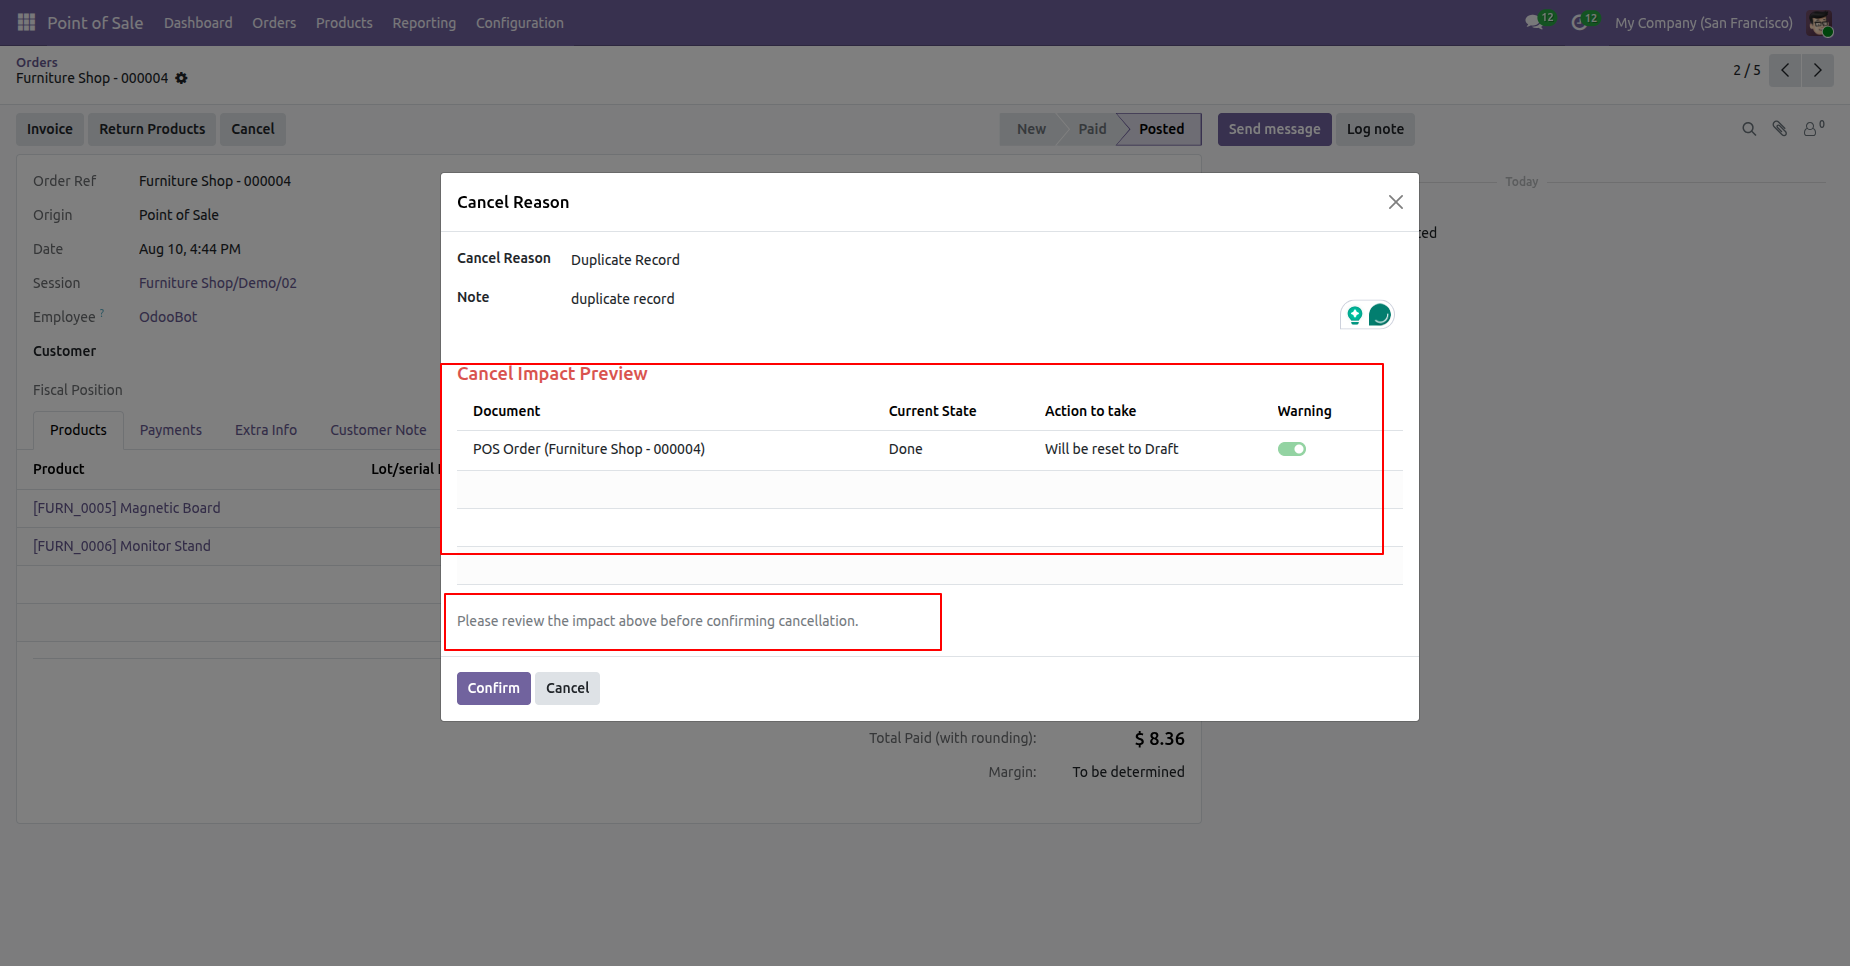Click Cancel button in dialog footer
This screenshot has height=966, width=1850.
567,688
